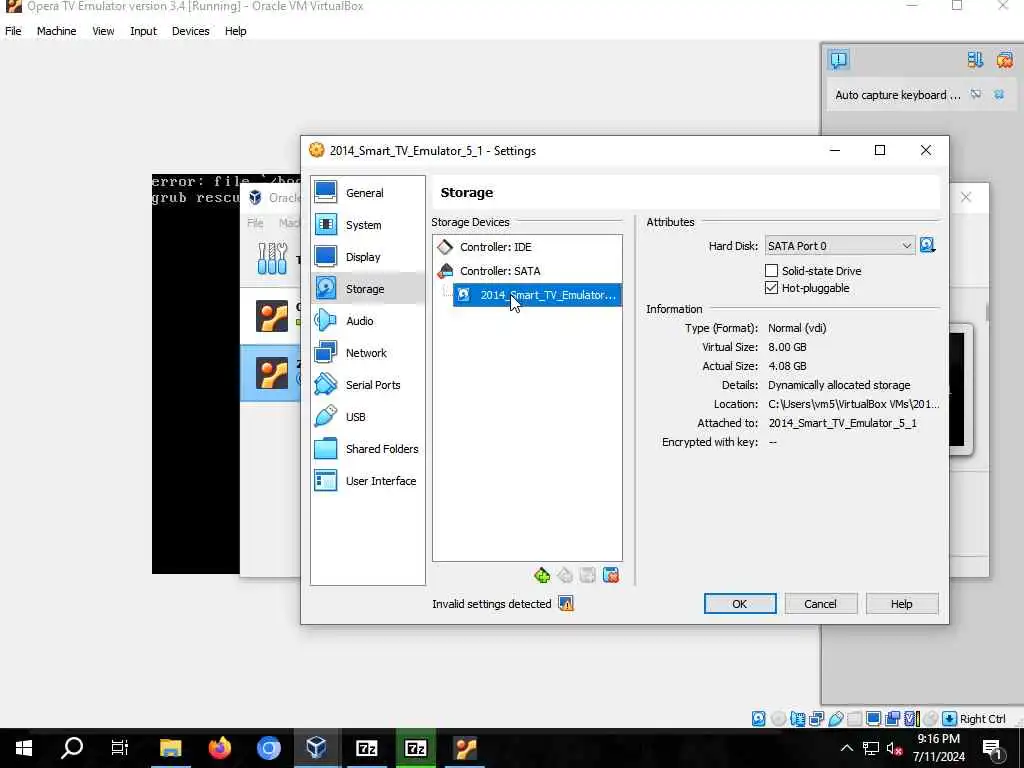The width and height of the screenshot is (1024, 768).
Task: Open the first 7z taskbar icon
Action: (x=366, y=748)
